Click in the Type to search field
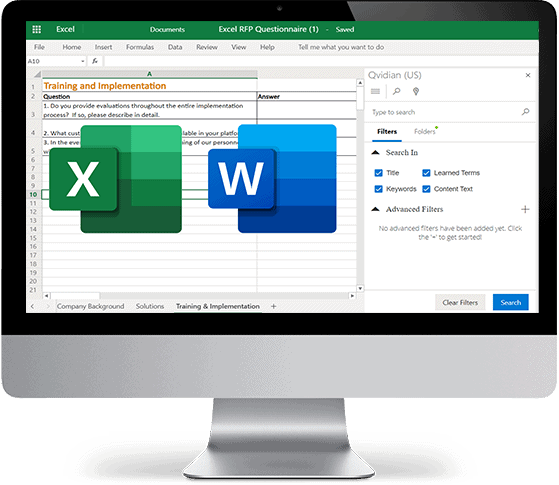This screenshot has height=485, width=559. pos(446,112)
